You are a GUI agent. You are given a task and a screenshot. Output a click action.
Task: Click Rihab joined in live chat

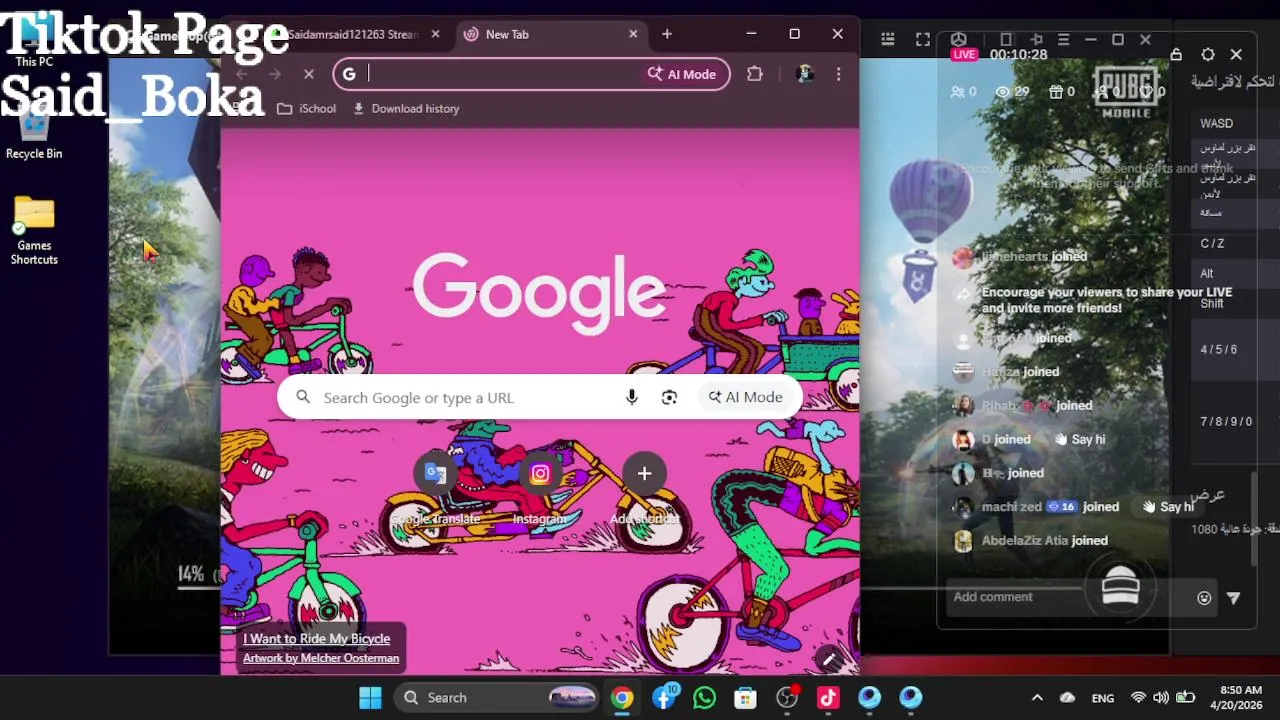coord(1036,405)
